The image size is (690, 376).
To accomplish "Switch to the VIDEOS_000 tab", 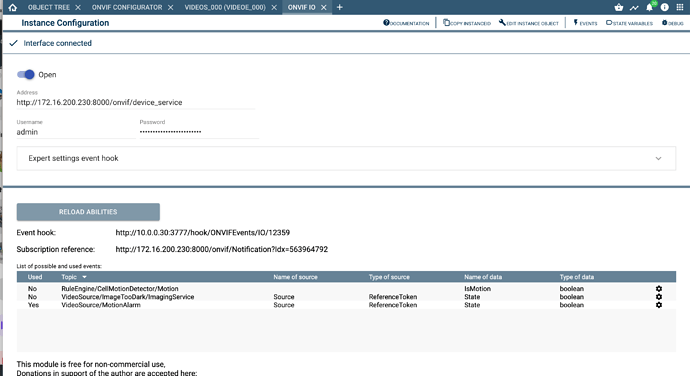I will (225, 7).
